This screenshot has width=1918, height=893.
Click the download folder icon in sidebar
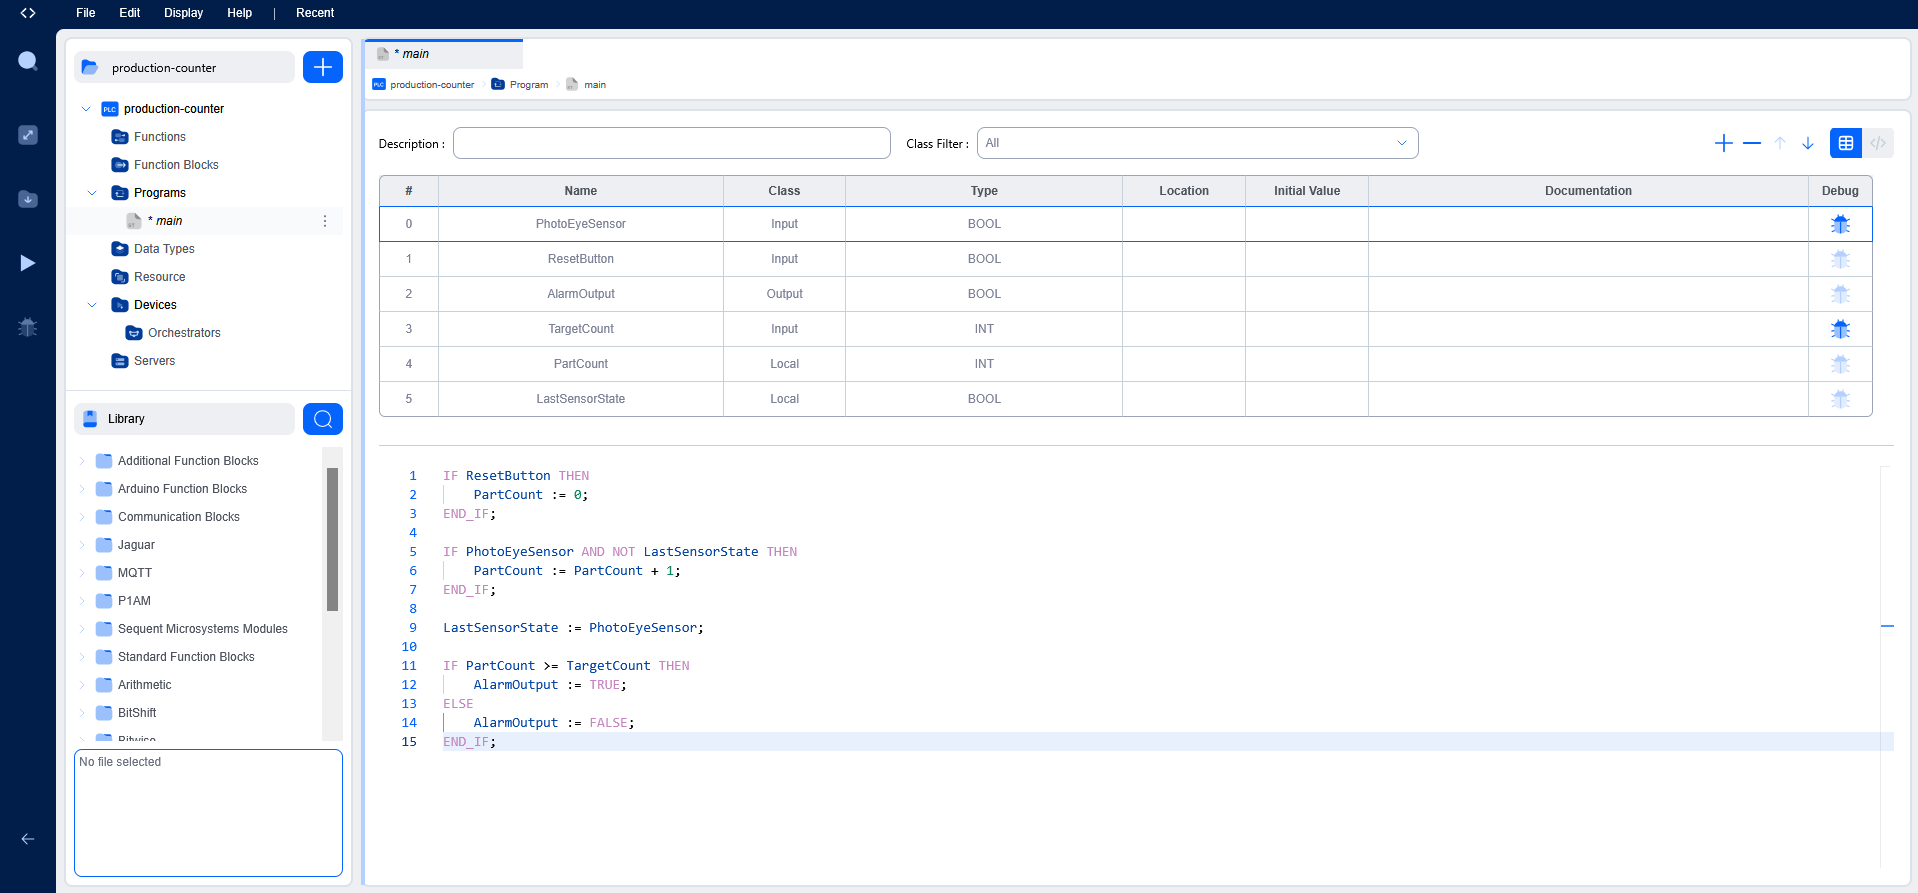click(x=28, y=199)
